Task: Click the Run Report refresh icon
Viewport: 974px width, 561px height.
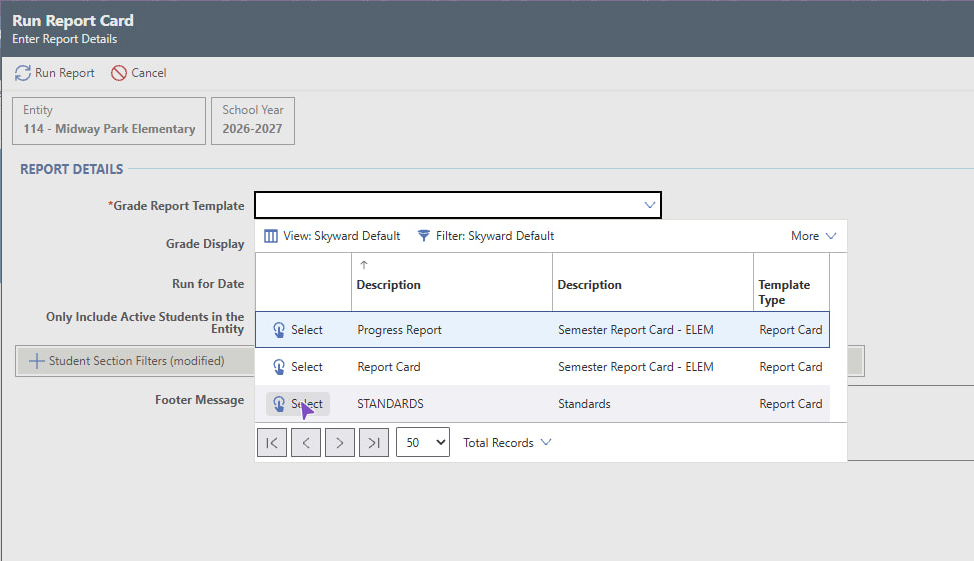Action: 23,73
